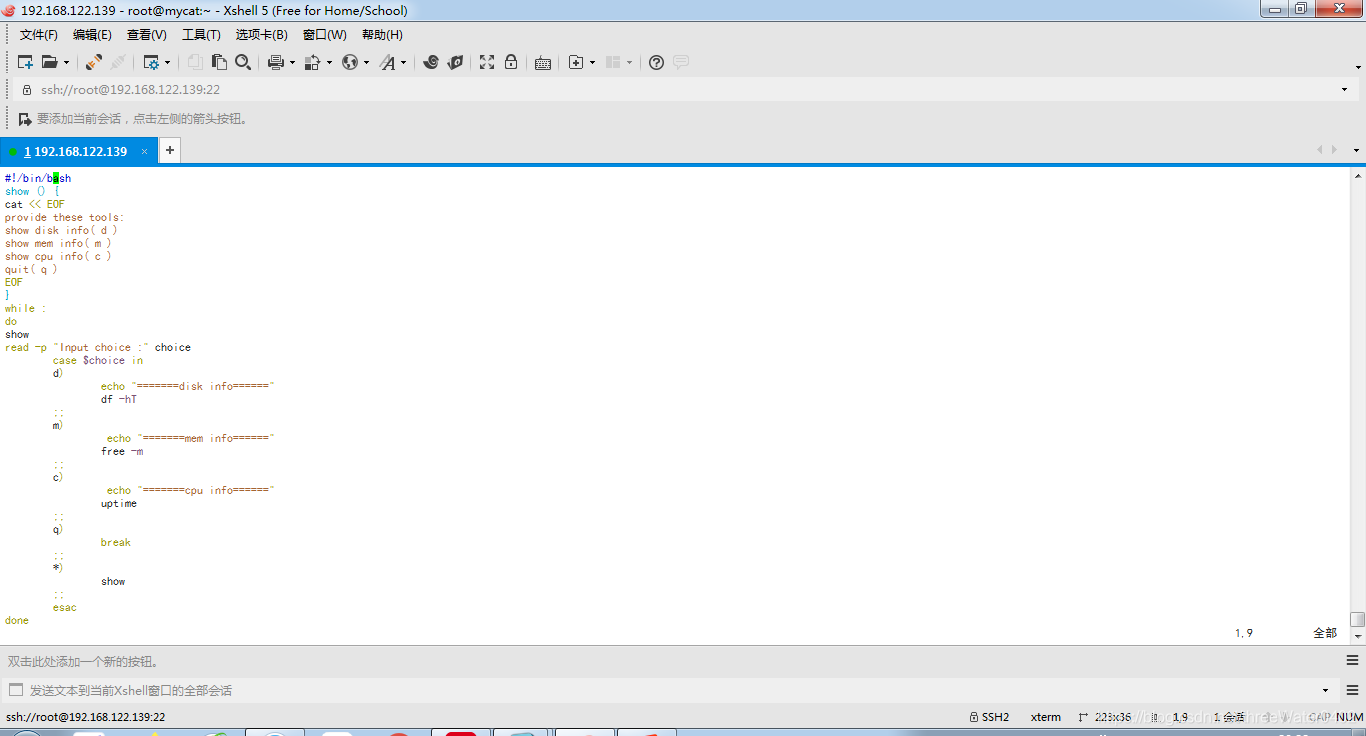Expand the Properties gear dropdown arrow
Viewport: 1366px width, 736px height.
point(167,62)
